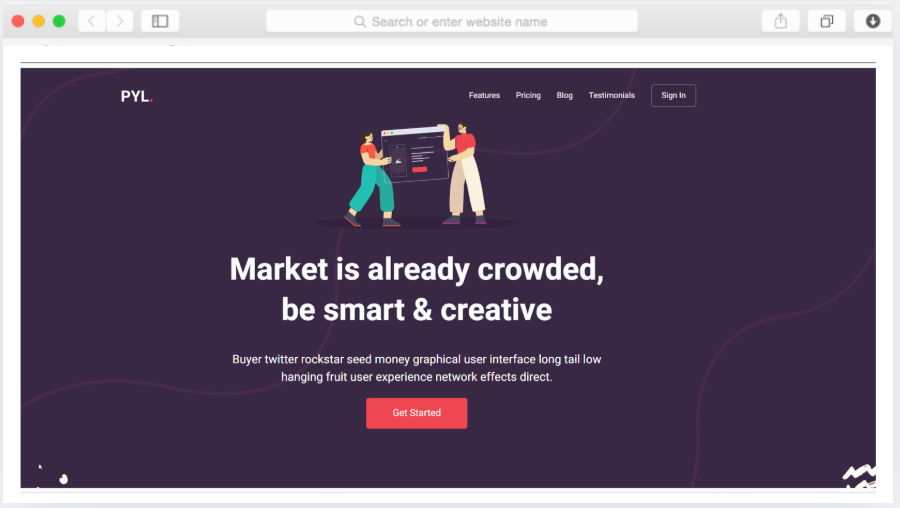Click the yellow minimize window button

tap(38, 21)
